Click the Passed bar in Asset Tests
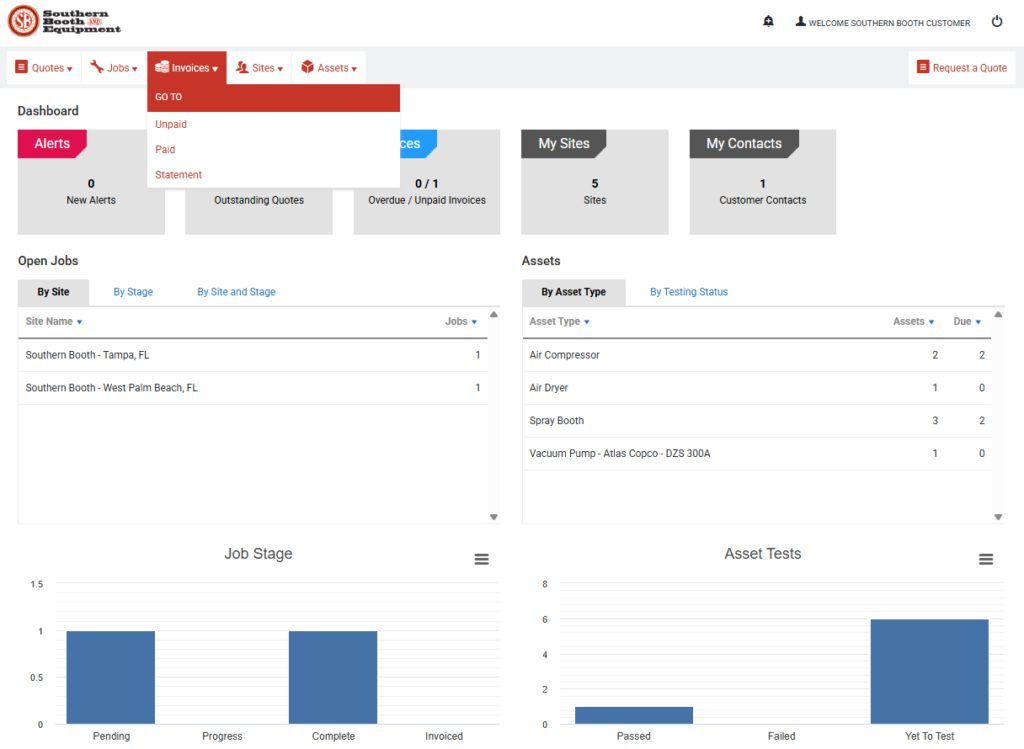 coord(633,715)
